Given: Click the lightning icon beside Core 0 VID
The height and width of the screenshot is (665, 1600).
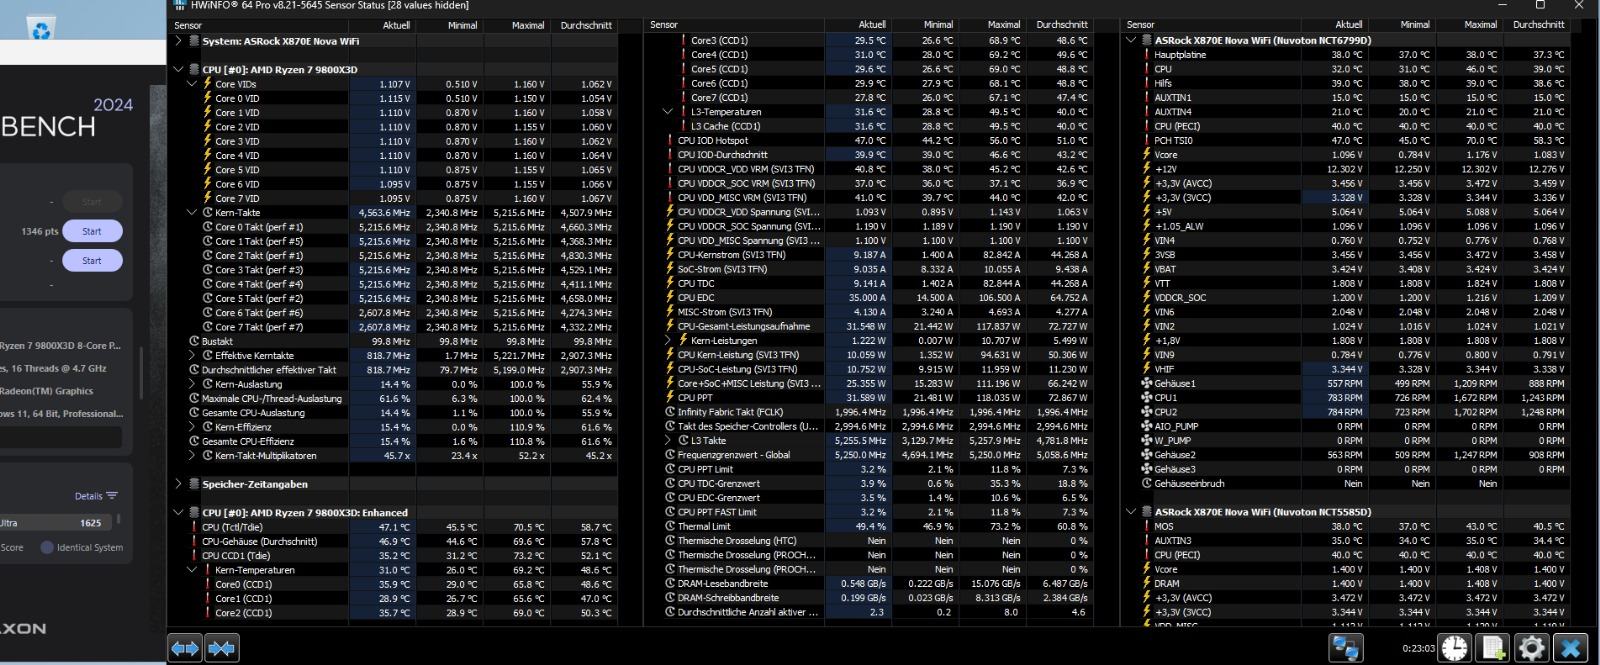Looking at the screenshot, I should 207,98.
